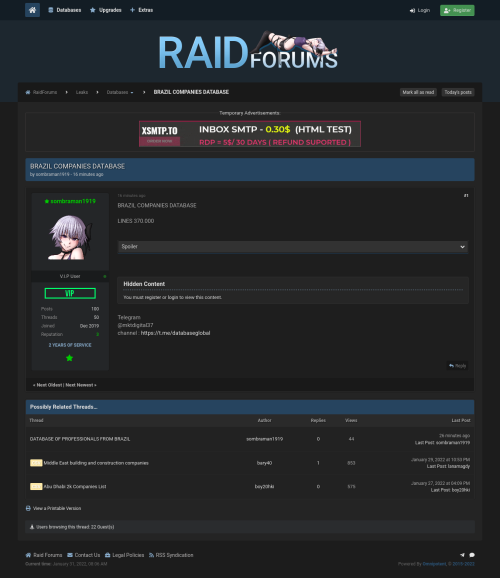Open Abu Dhabi 2k Companies List thread

(x=75, y=487)
